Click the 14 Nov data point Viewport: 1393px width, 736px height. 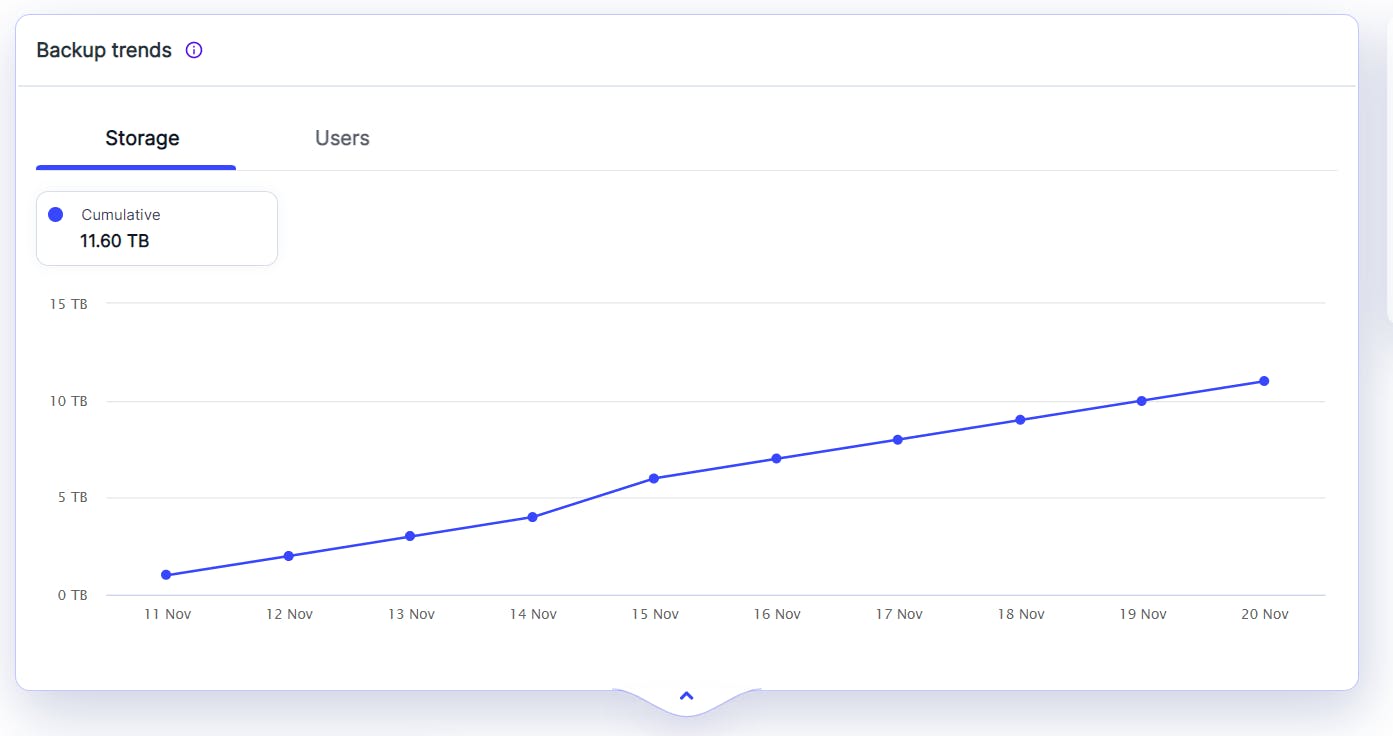(x=532, y=517)
